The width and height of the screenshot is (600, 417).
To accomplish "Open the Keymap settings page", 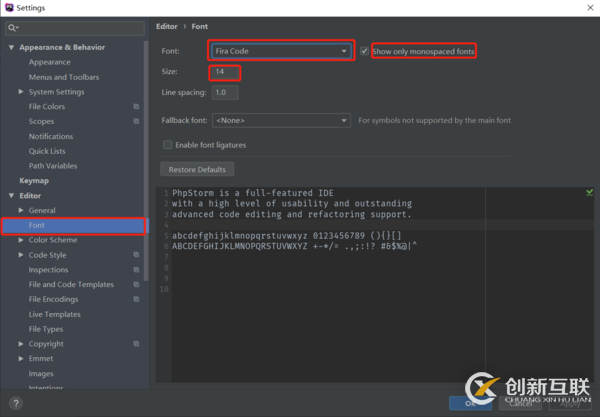I will (34, 181).
